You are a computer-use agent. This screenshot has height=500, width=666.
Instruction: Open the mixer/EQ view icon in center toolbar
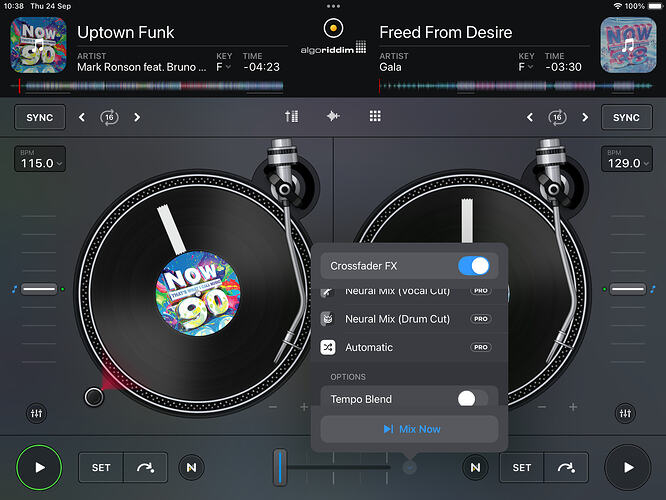(x=291, y=116)
